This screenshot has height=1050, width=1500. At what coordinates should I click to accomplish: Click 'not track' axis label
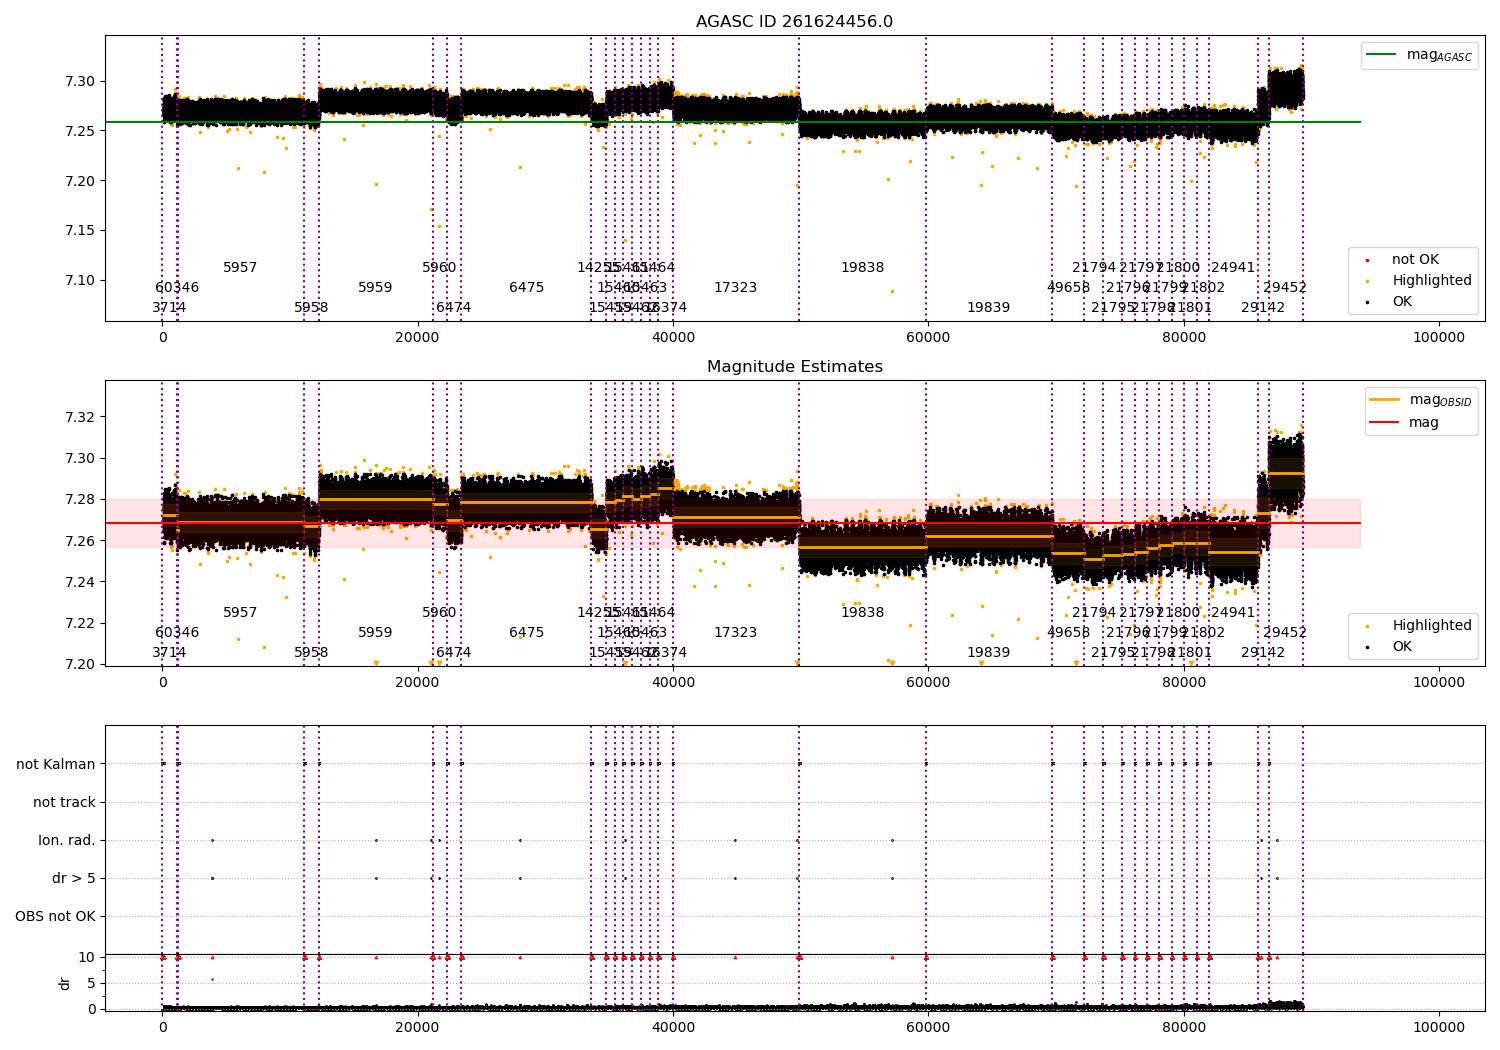(64, 802)
